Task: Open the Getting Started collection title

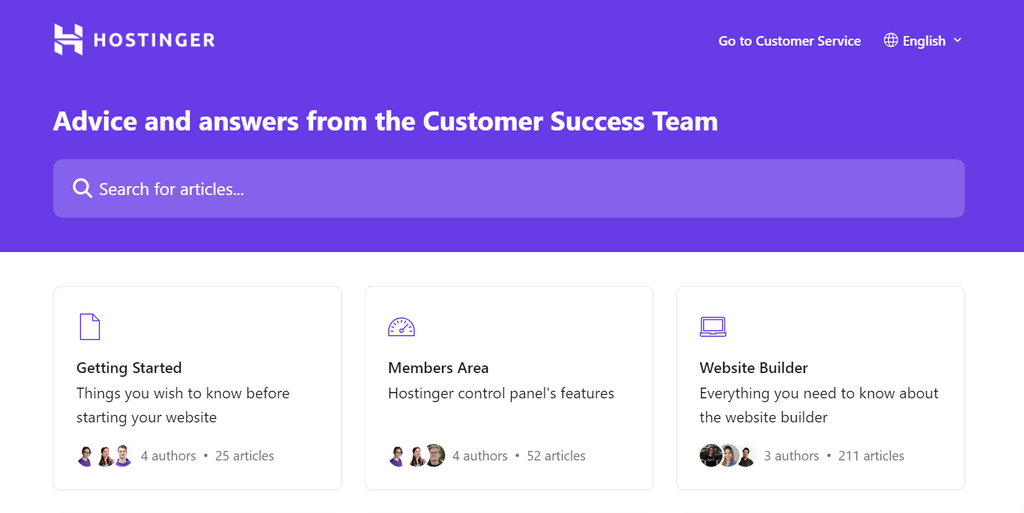Action: 129,368
